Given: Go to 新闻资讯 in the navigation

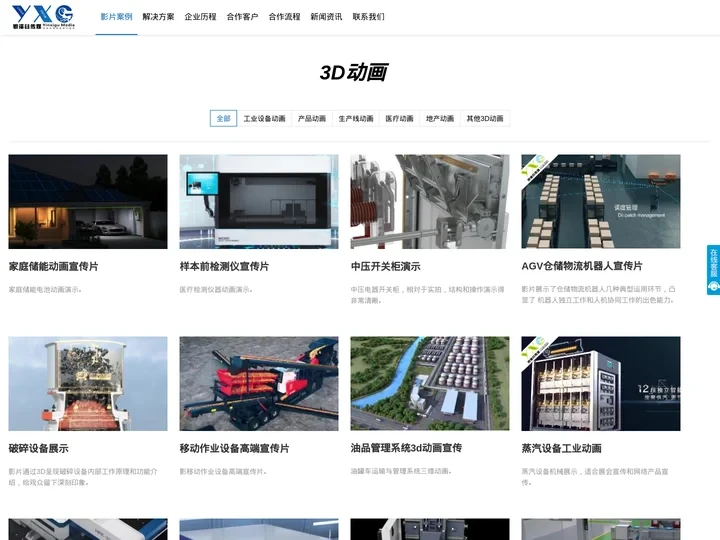Looking at the screenshot, I should tap(326, 17).
